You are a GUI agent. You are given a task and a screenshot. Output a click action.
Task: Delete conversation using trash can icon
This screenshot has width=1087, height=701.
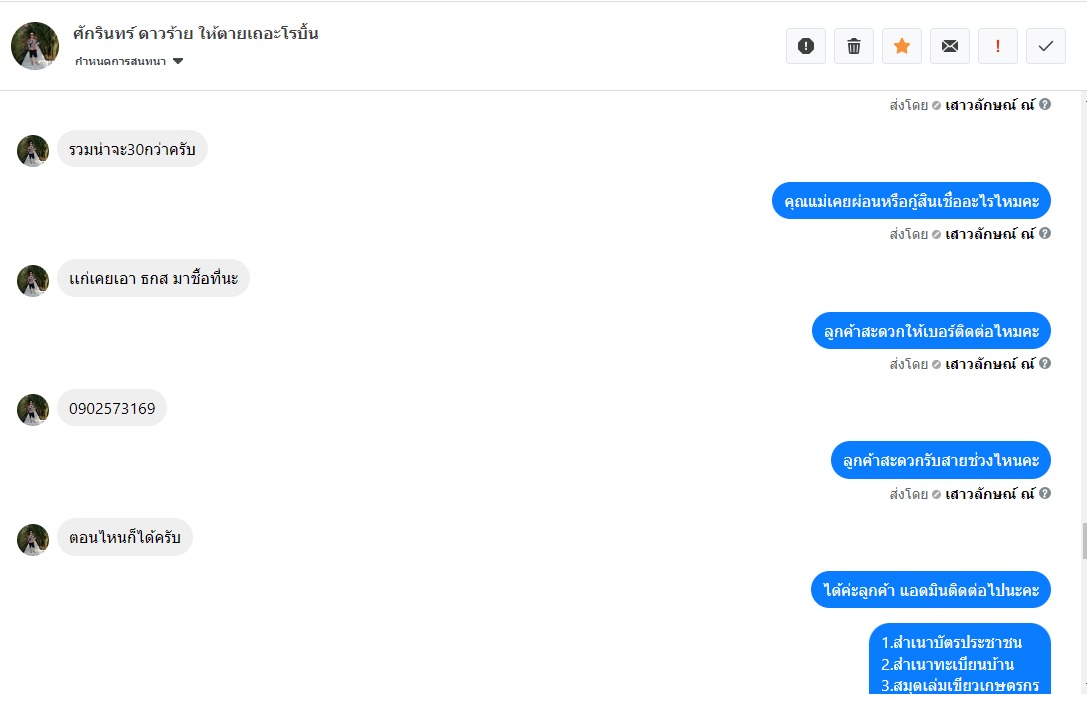click(x=853, y=46)
